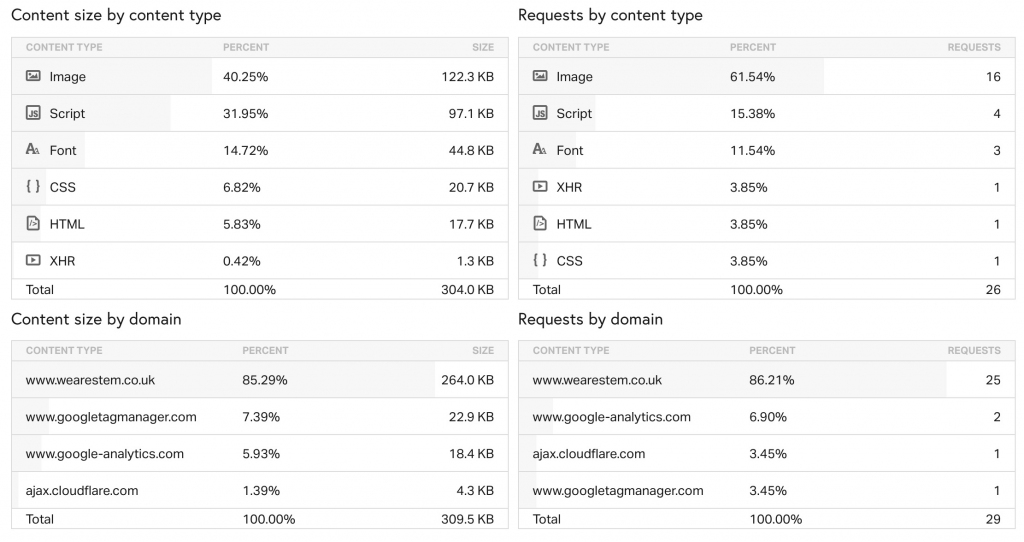Click the Image icon in Requests by content type
The width and height of the screenshot is (1024, 542).
click(x=539, y=76)
